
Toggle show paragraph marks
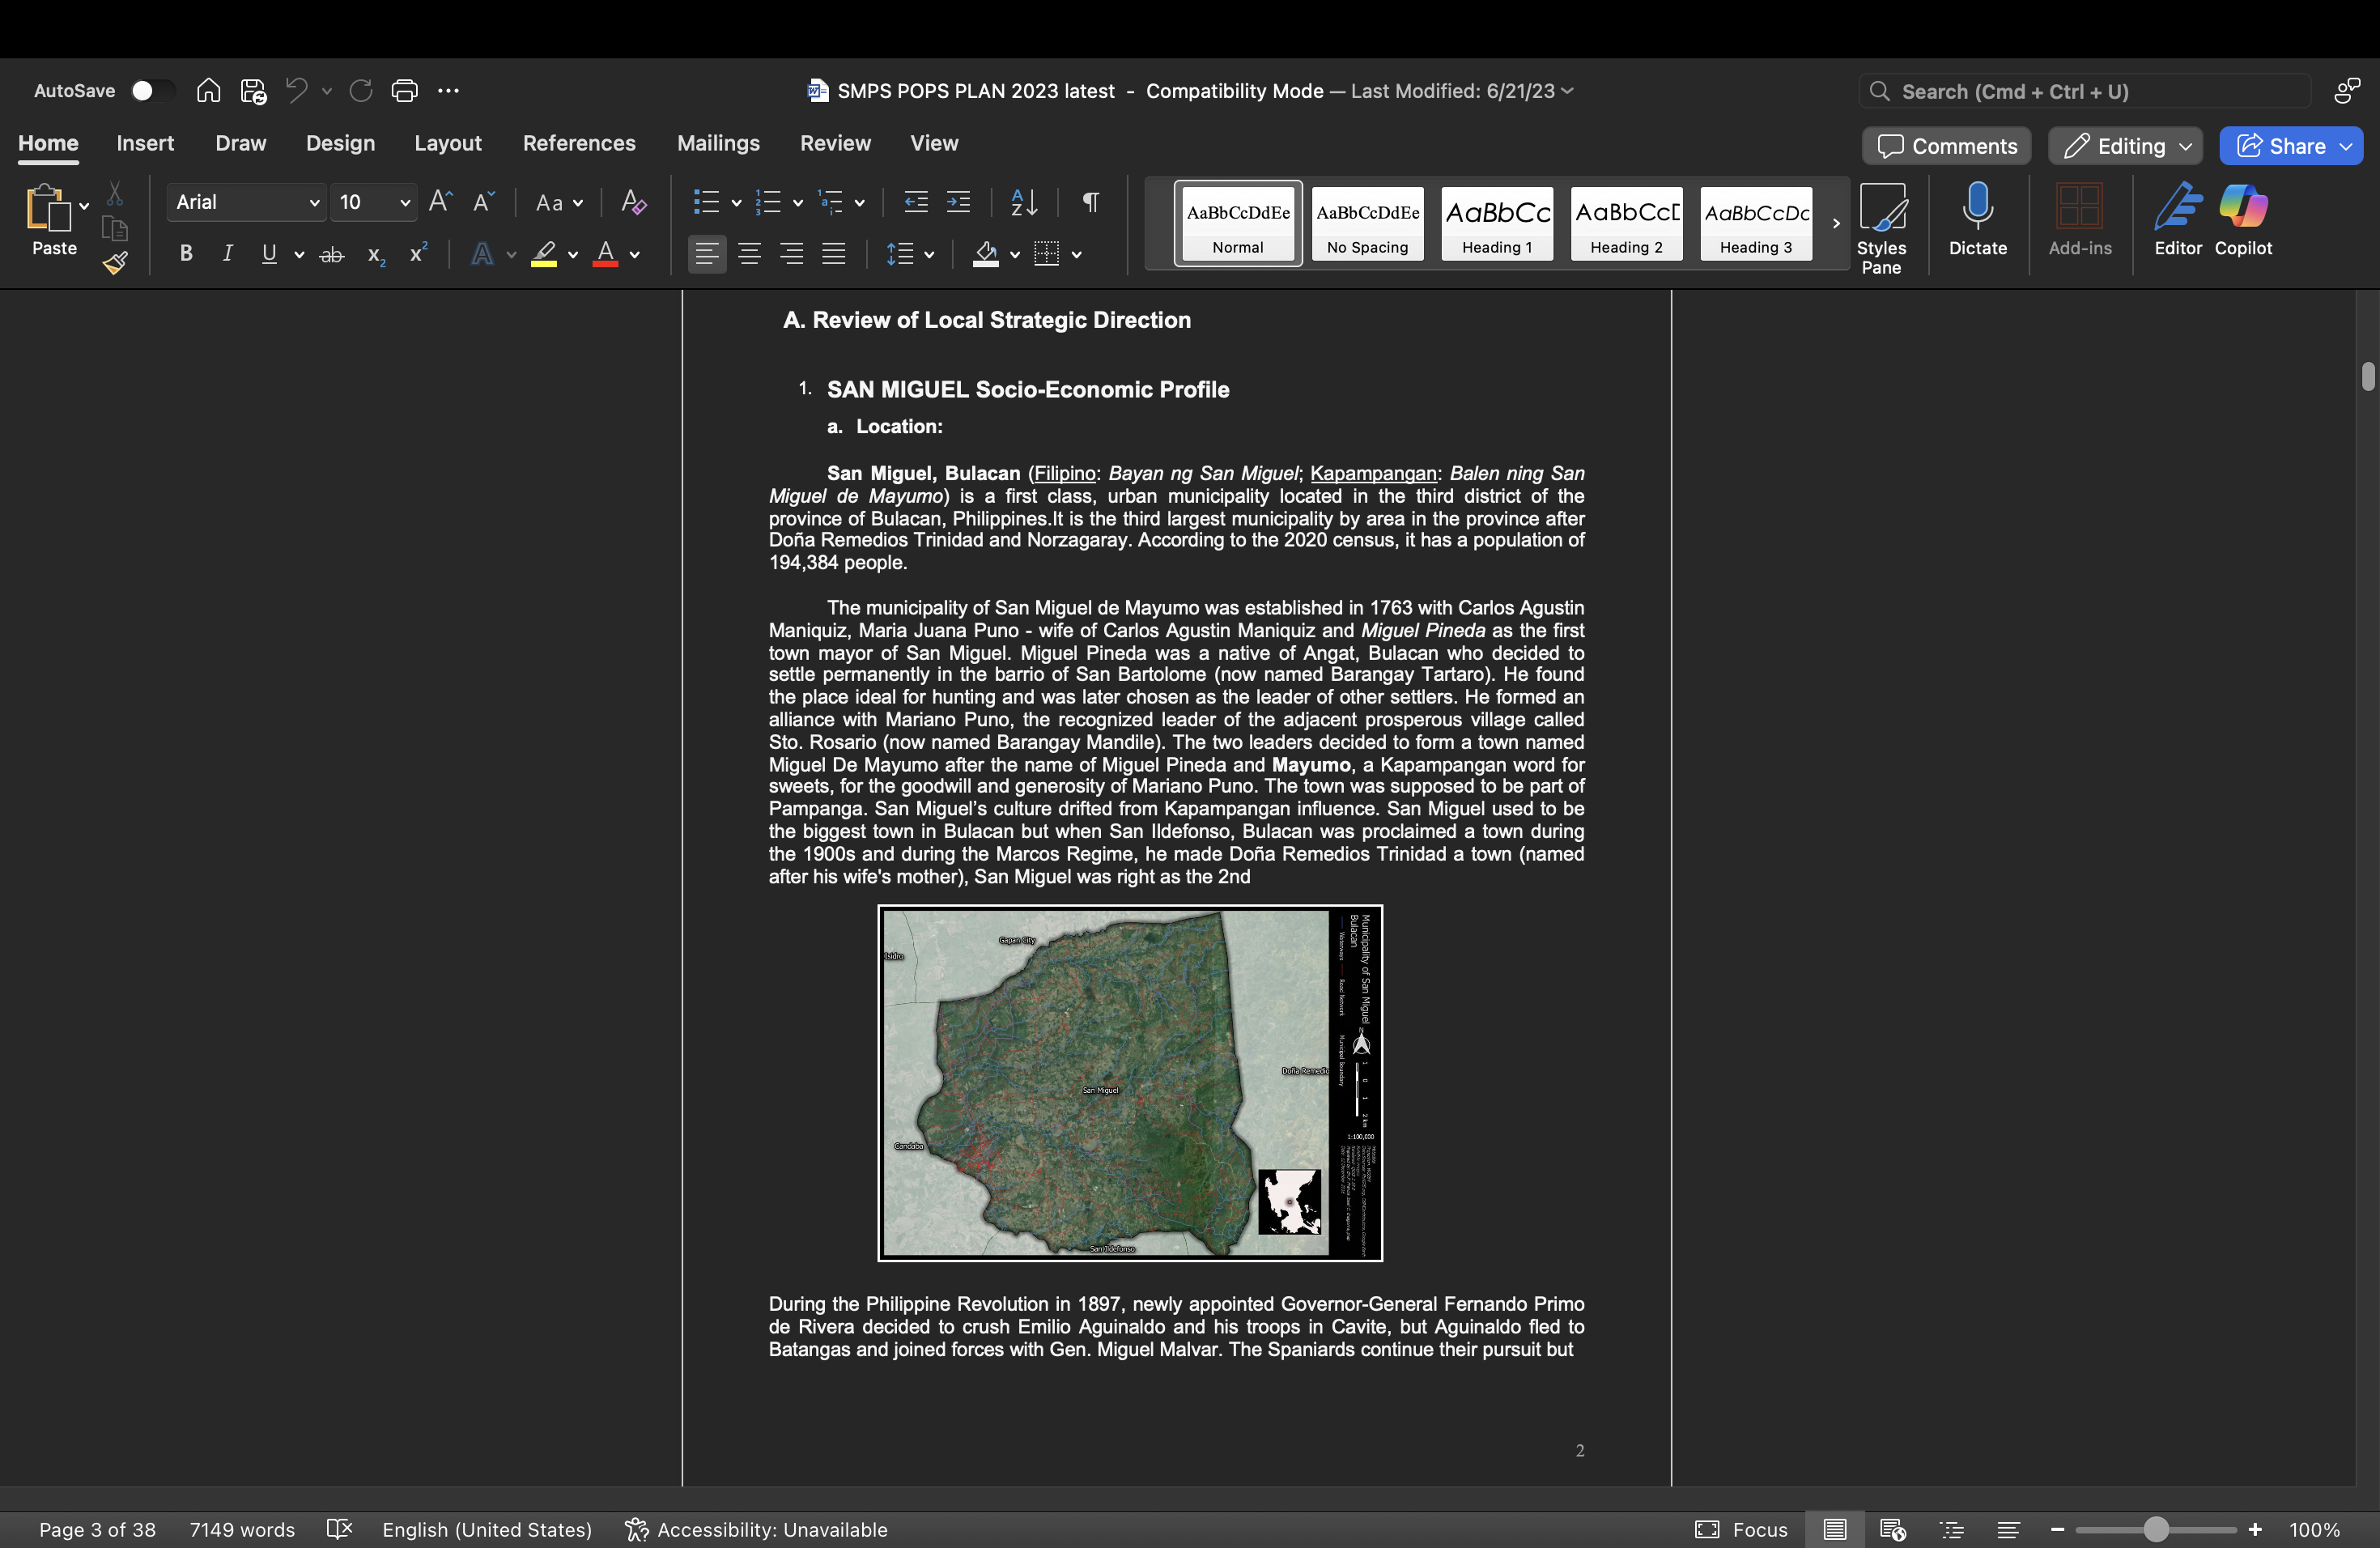point(1091,202)
